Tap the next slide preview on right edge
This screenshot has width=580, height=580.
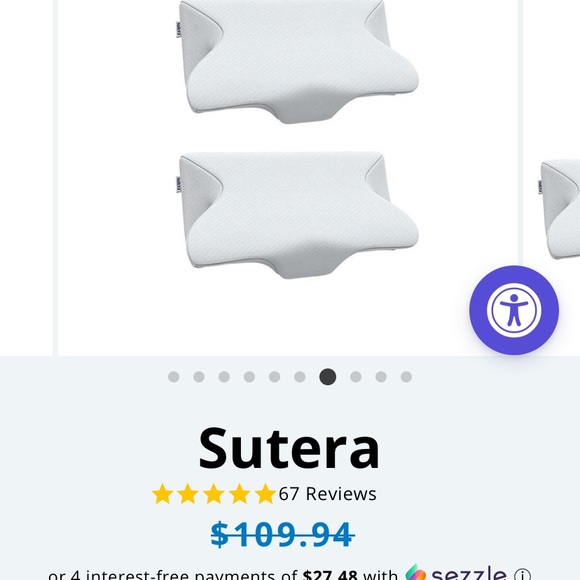click(559, 209)
